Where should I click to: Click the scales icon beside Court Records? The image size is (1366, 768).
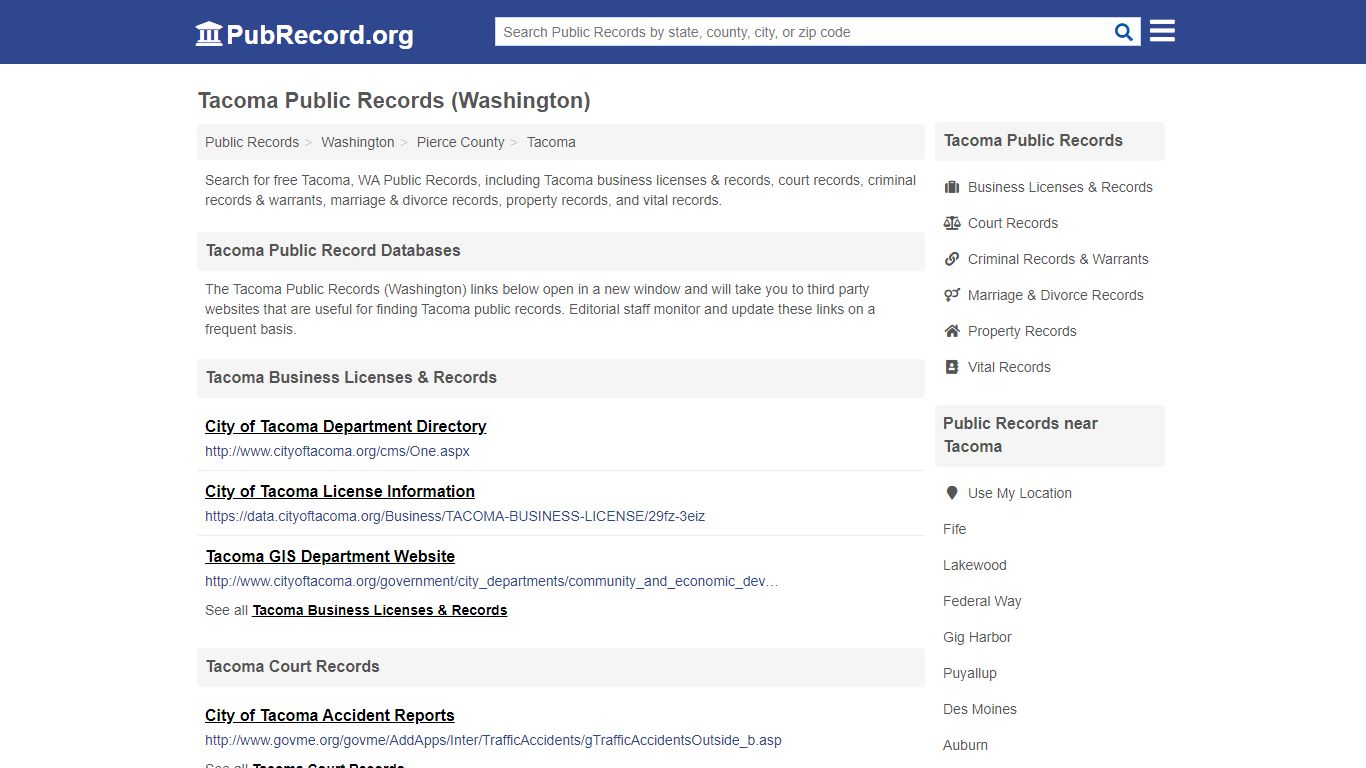pyautogui.click(x=952, y=223)
